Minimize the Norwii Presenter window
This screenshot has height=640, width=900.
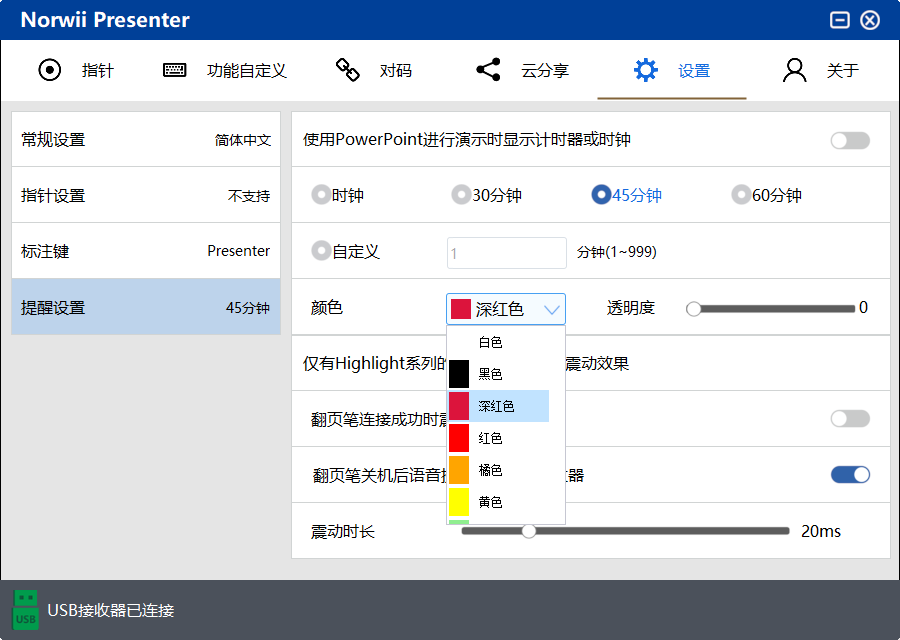click(840, 20)
